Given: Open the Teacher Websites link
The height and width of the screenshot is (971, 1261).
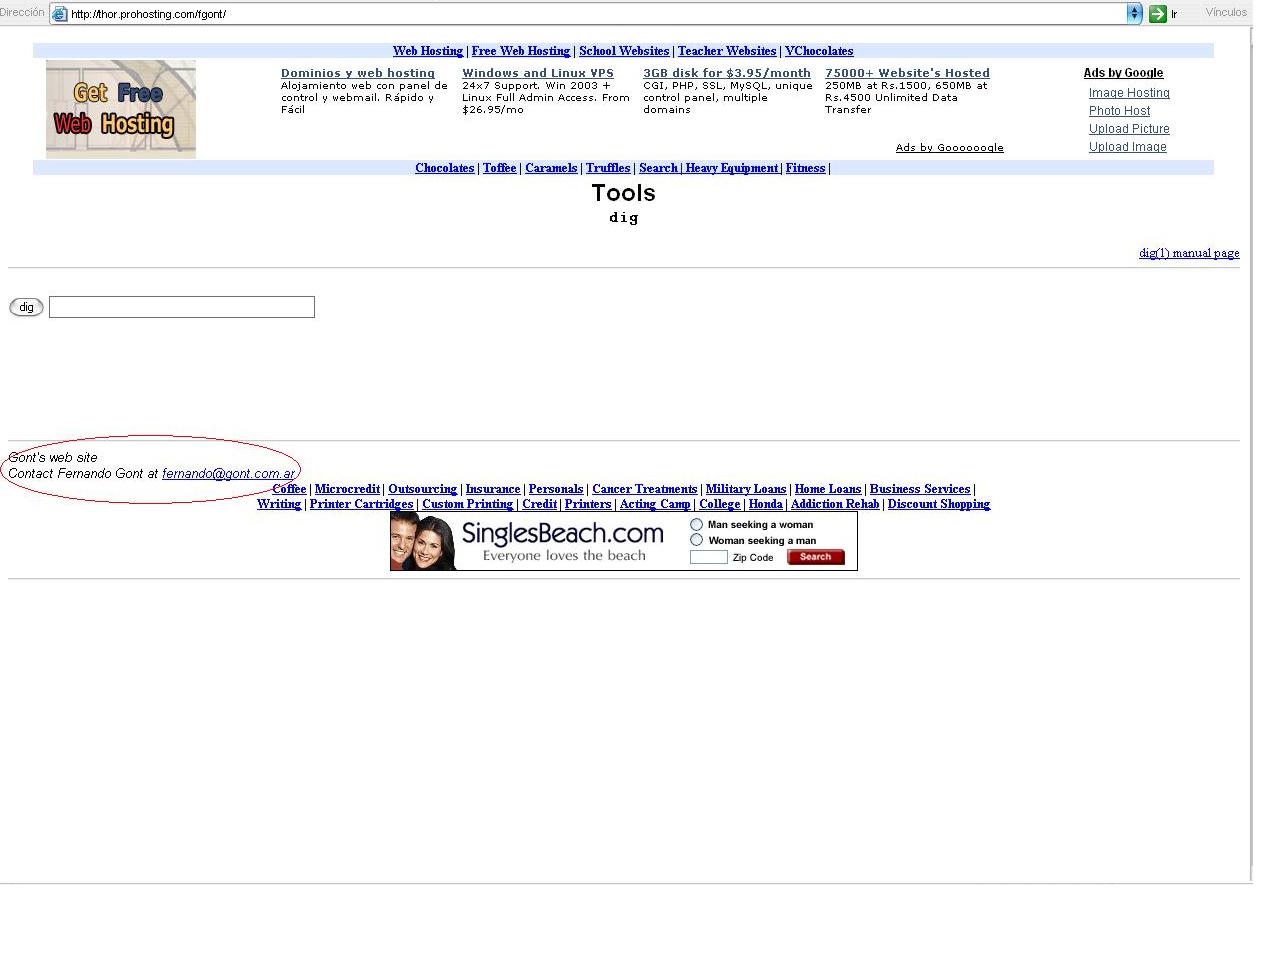Looking at the screenshot, I should (727, 51).
